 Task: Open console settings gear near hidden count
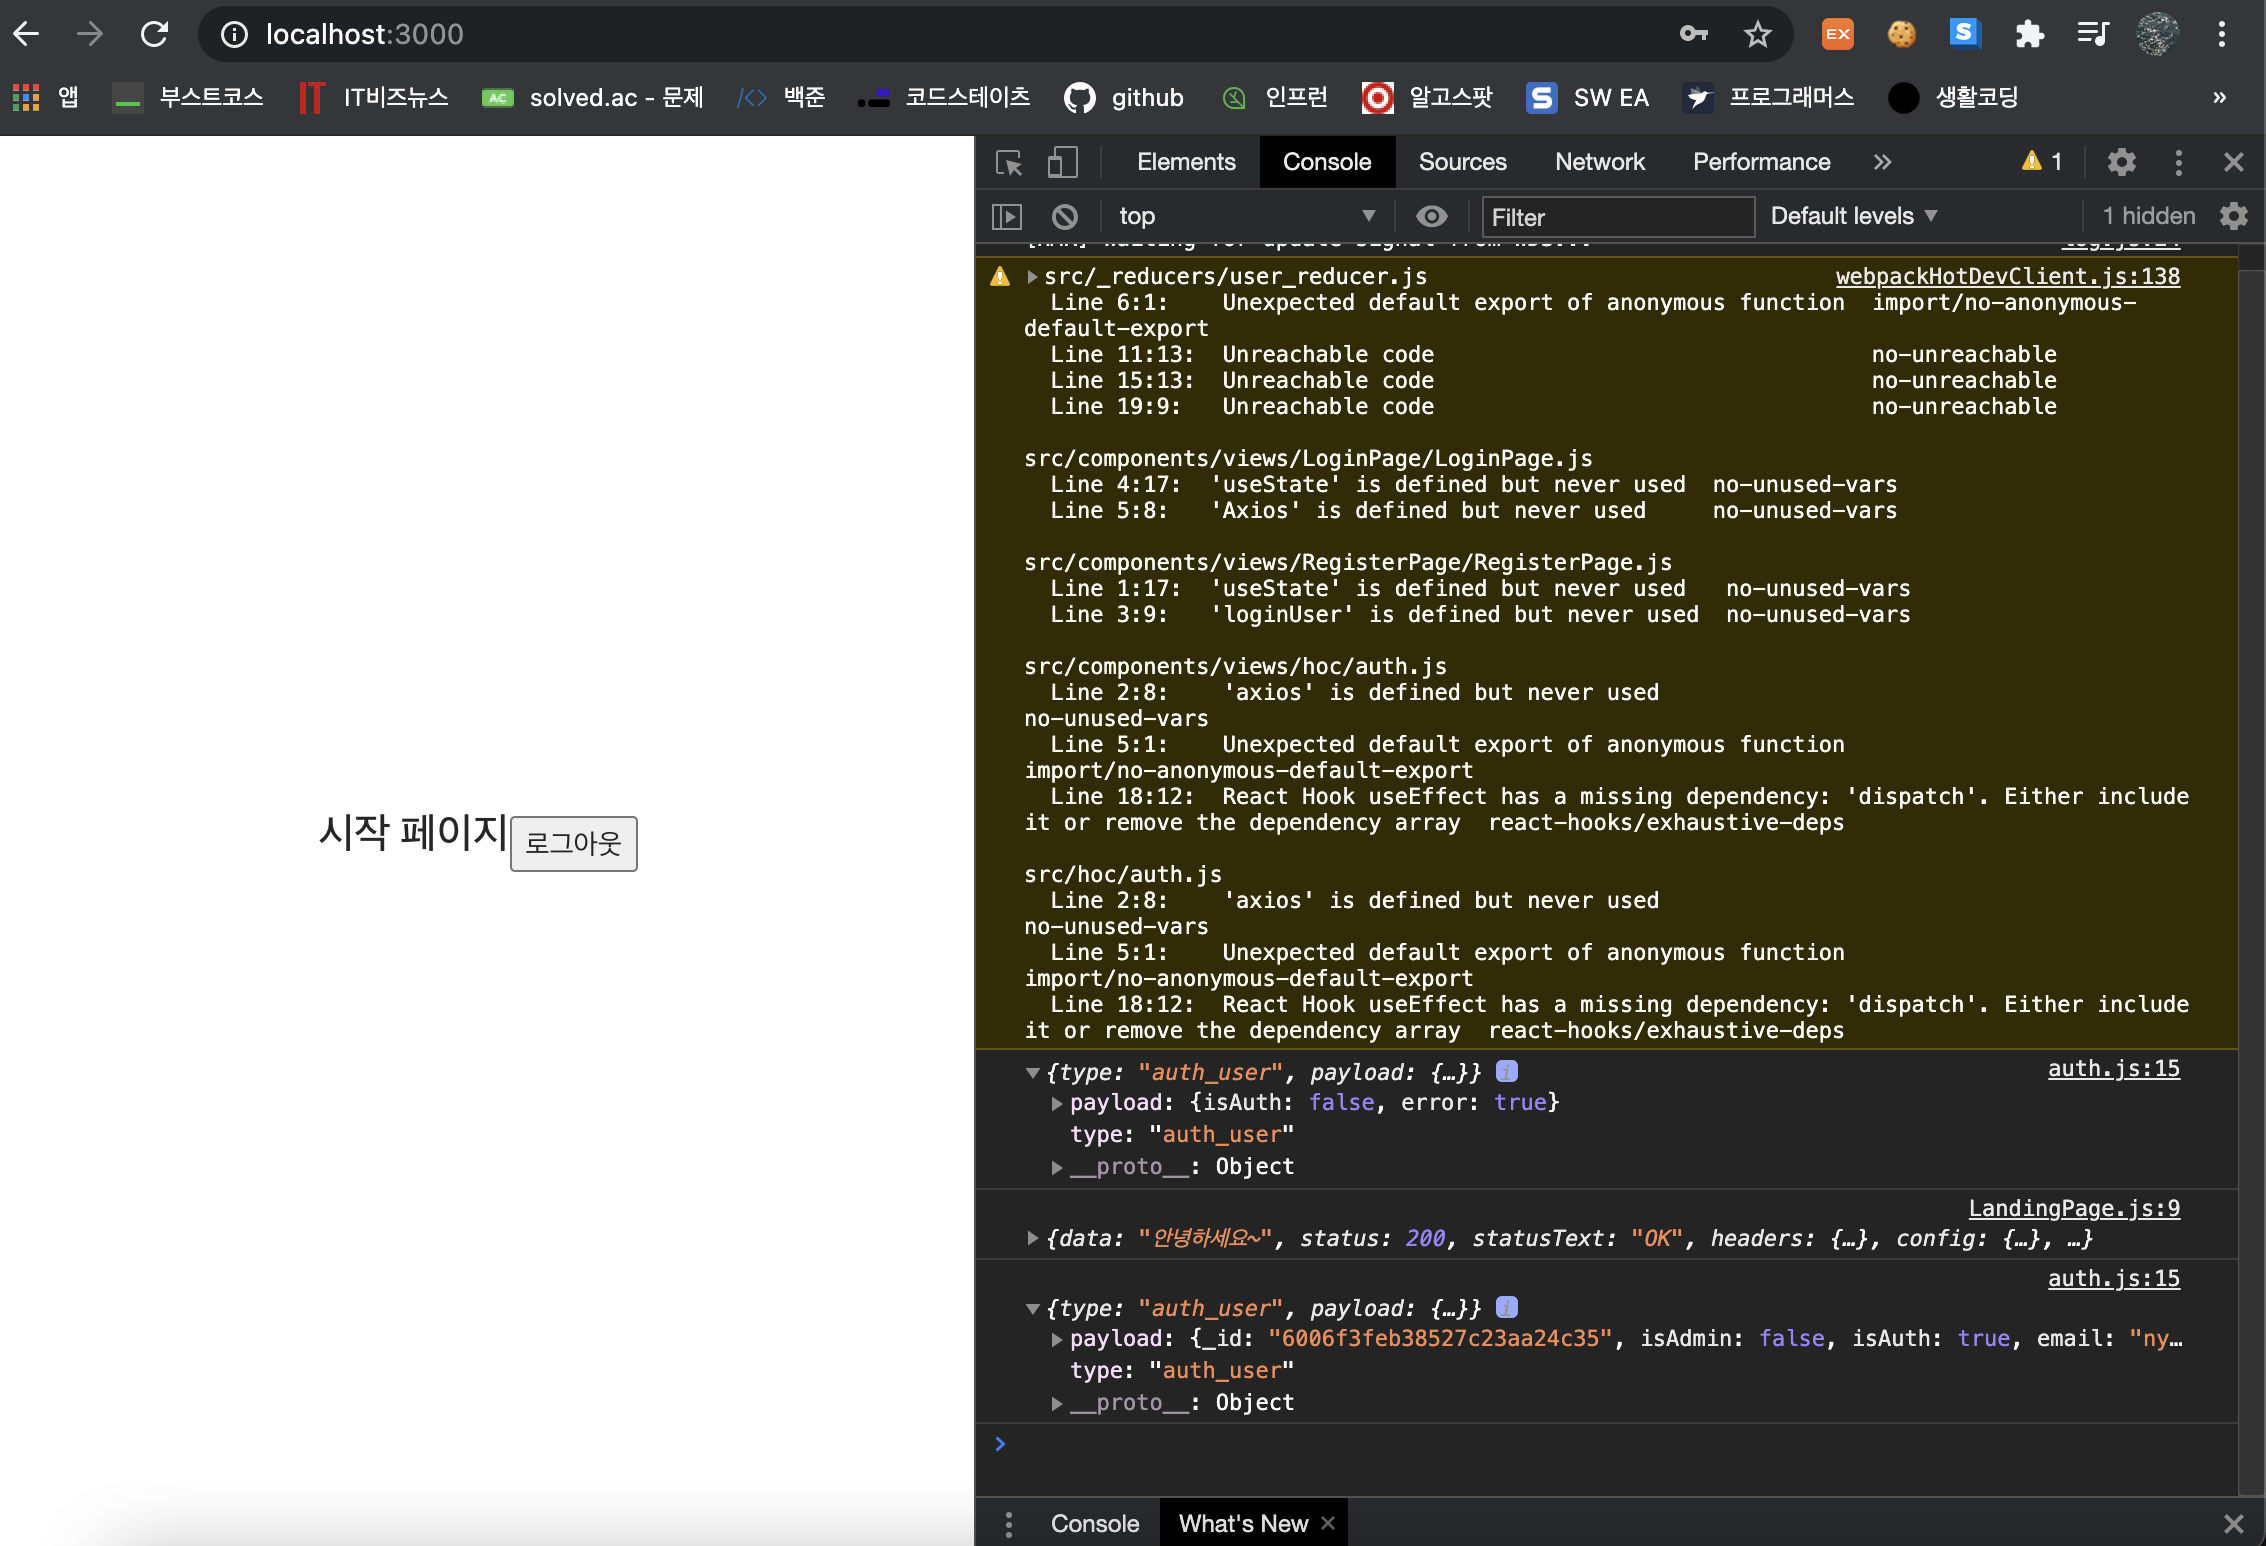coord(2234,216)
